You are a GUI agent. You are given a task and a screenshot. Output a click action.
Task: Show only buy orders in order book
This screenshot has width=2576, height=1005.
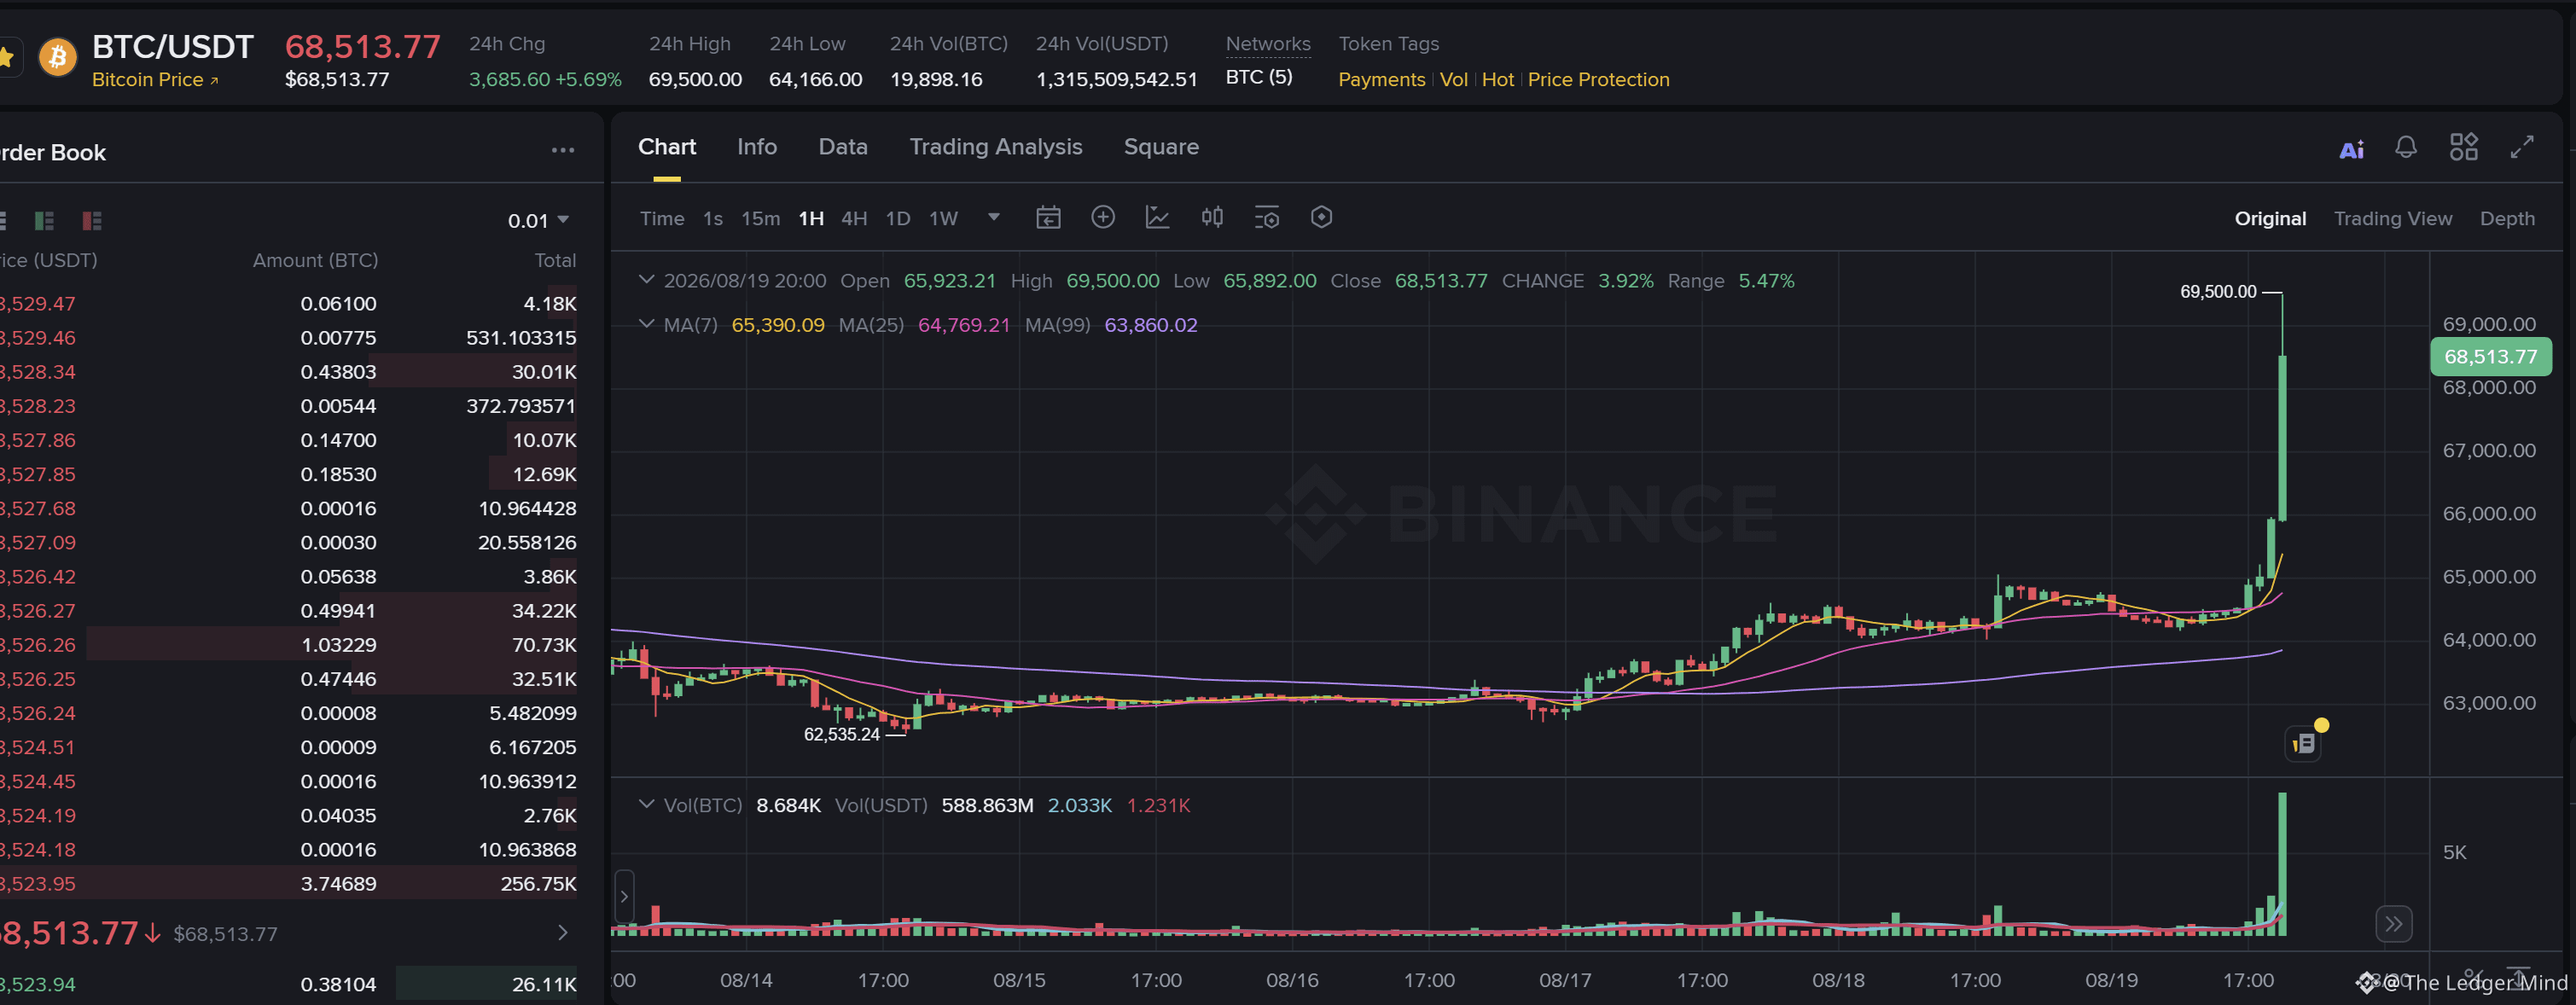pyautogui.click(x=44, y=220)
